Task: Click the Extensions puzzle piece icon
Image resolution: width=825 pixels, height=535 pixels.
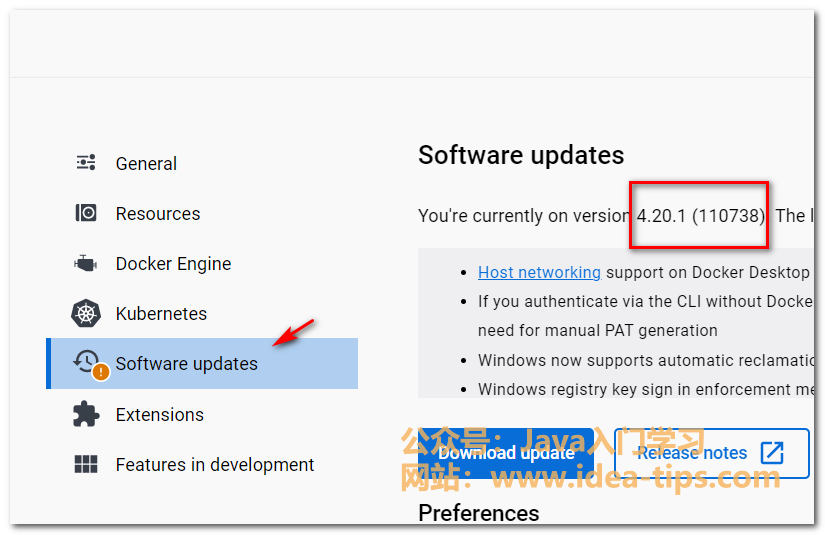Action: (86, 414)
